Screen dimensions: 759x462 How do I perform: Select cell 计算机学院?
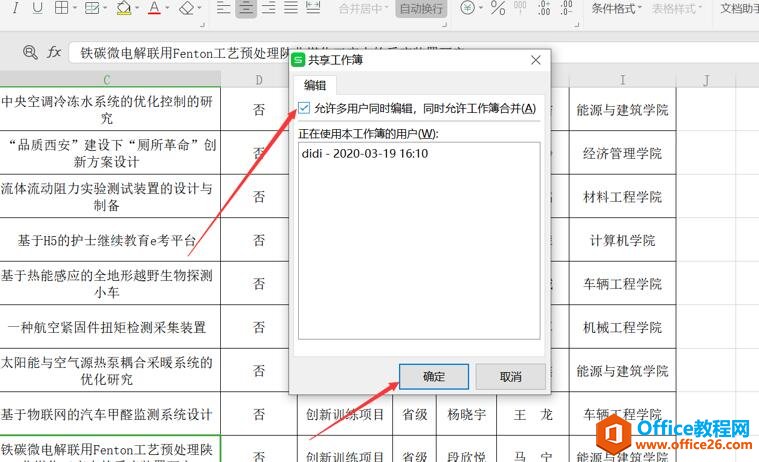[x=622, y=240]
